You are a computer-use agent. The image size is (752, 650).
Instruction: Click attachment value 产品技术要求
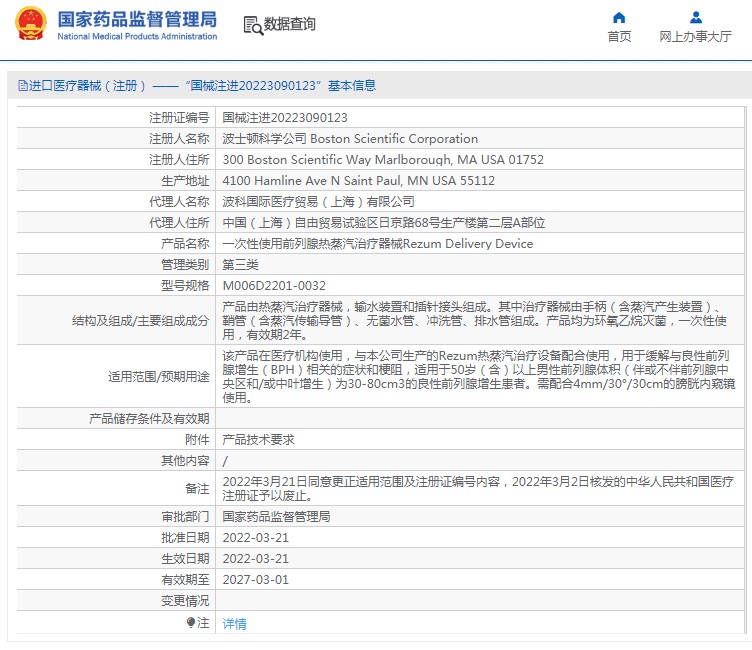pos(258,440)
